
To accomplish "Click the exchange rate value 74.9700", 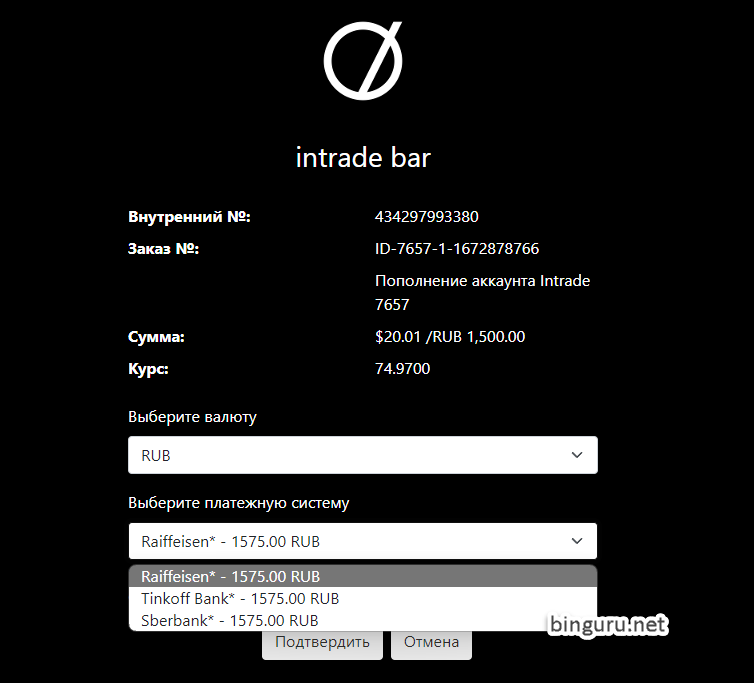I will coord(402,368).
